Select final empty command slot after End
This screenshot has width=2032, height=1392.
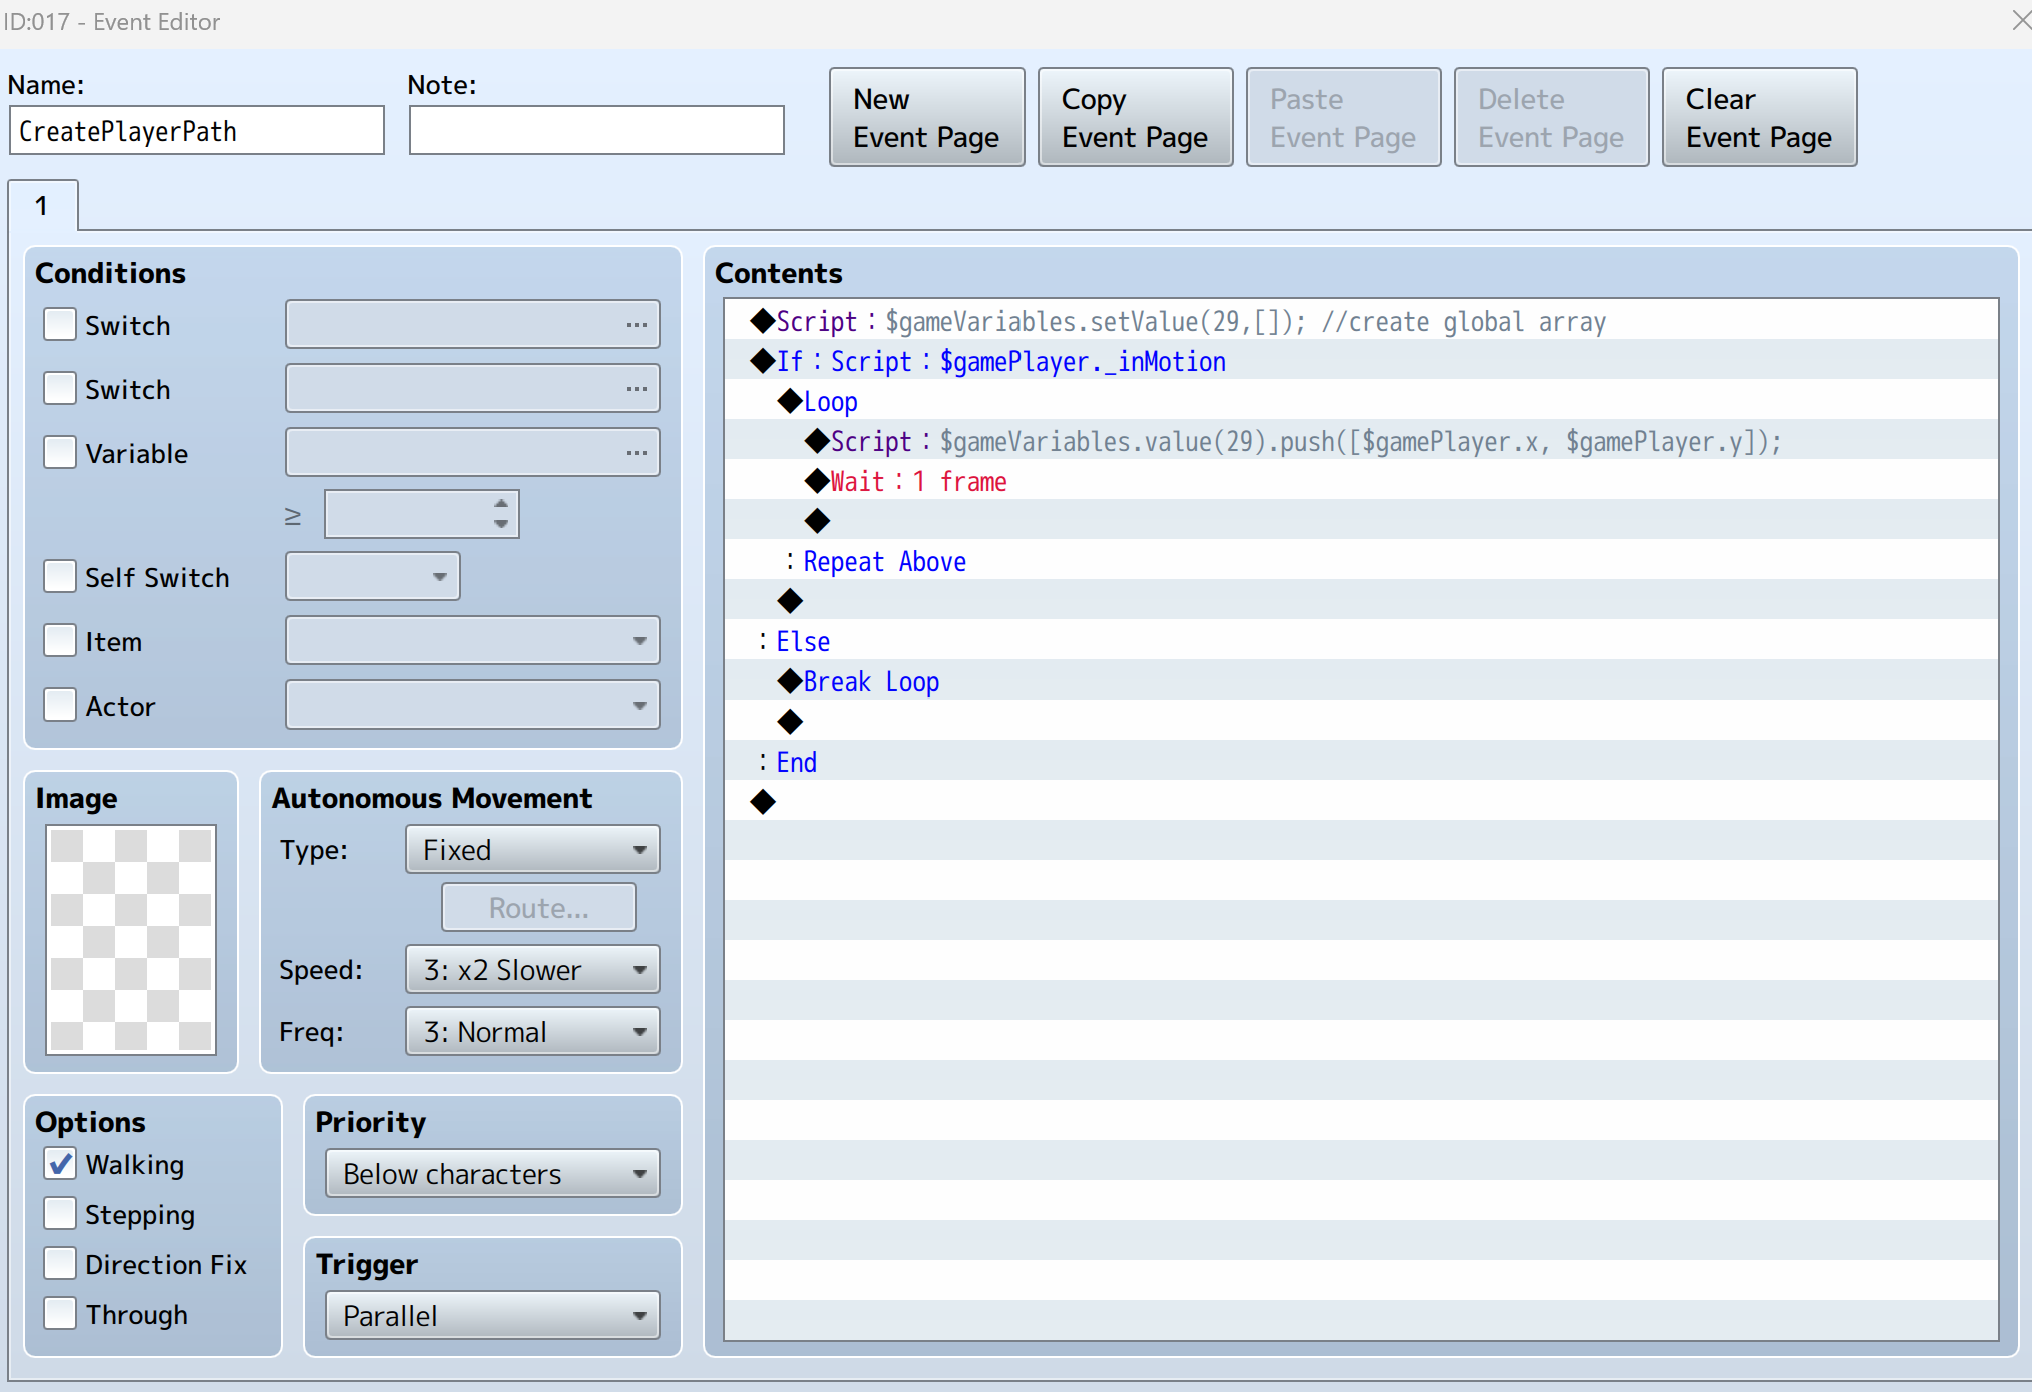[x=1361, y=802]
